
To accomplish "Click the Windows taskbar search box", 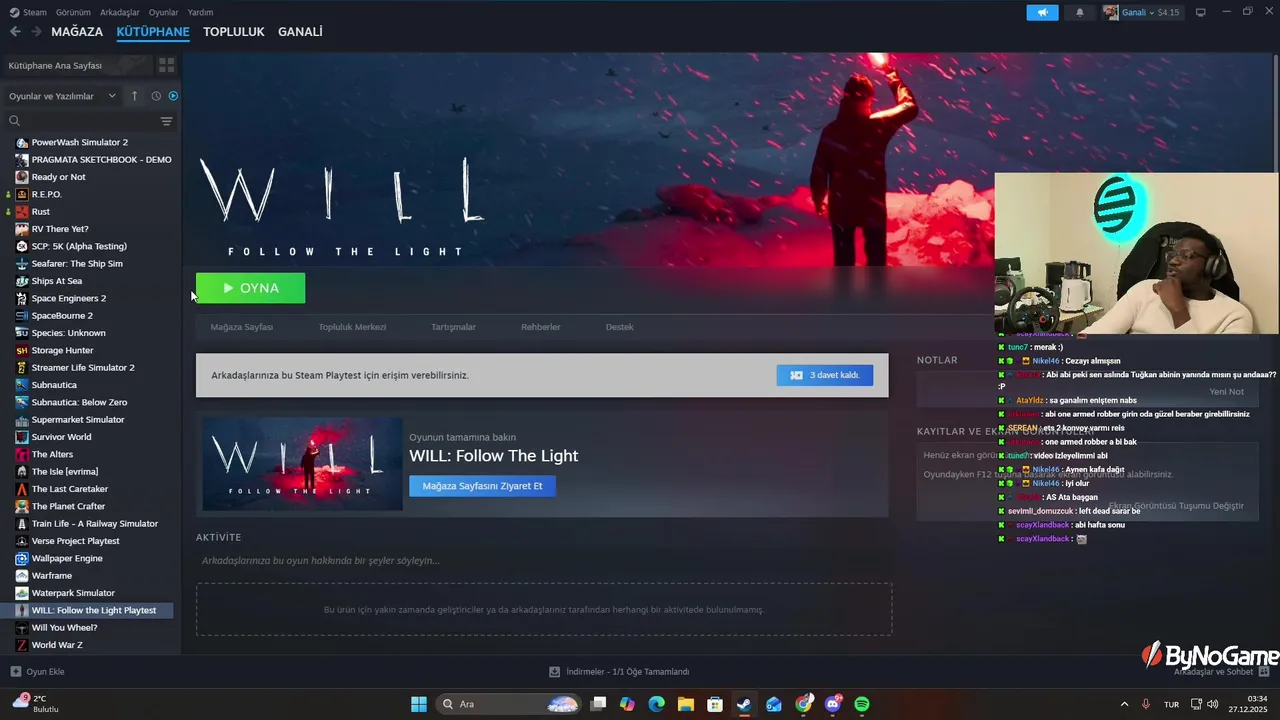I will click(x=510, y=704).
